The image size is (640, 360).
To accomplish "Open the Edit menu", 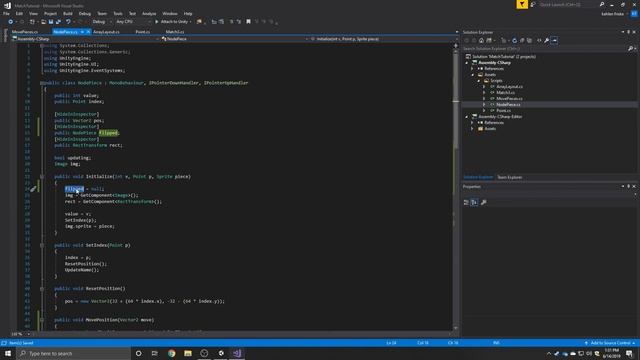I will [x=19, y=13].
